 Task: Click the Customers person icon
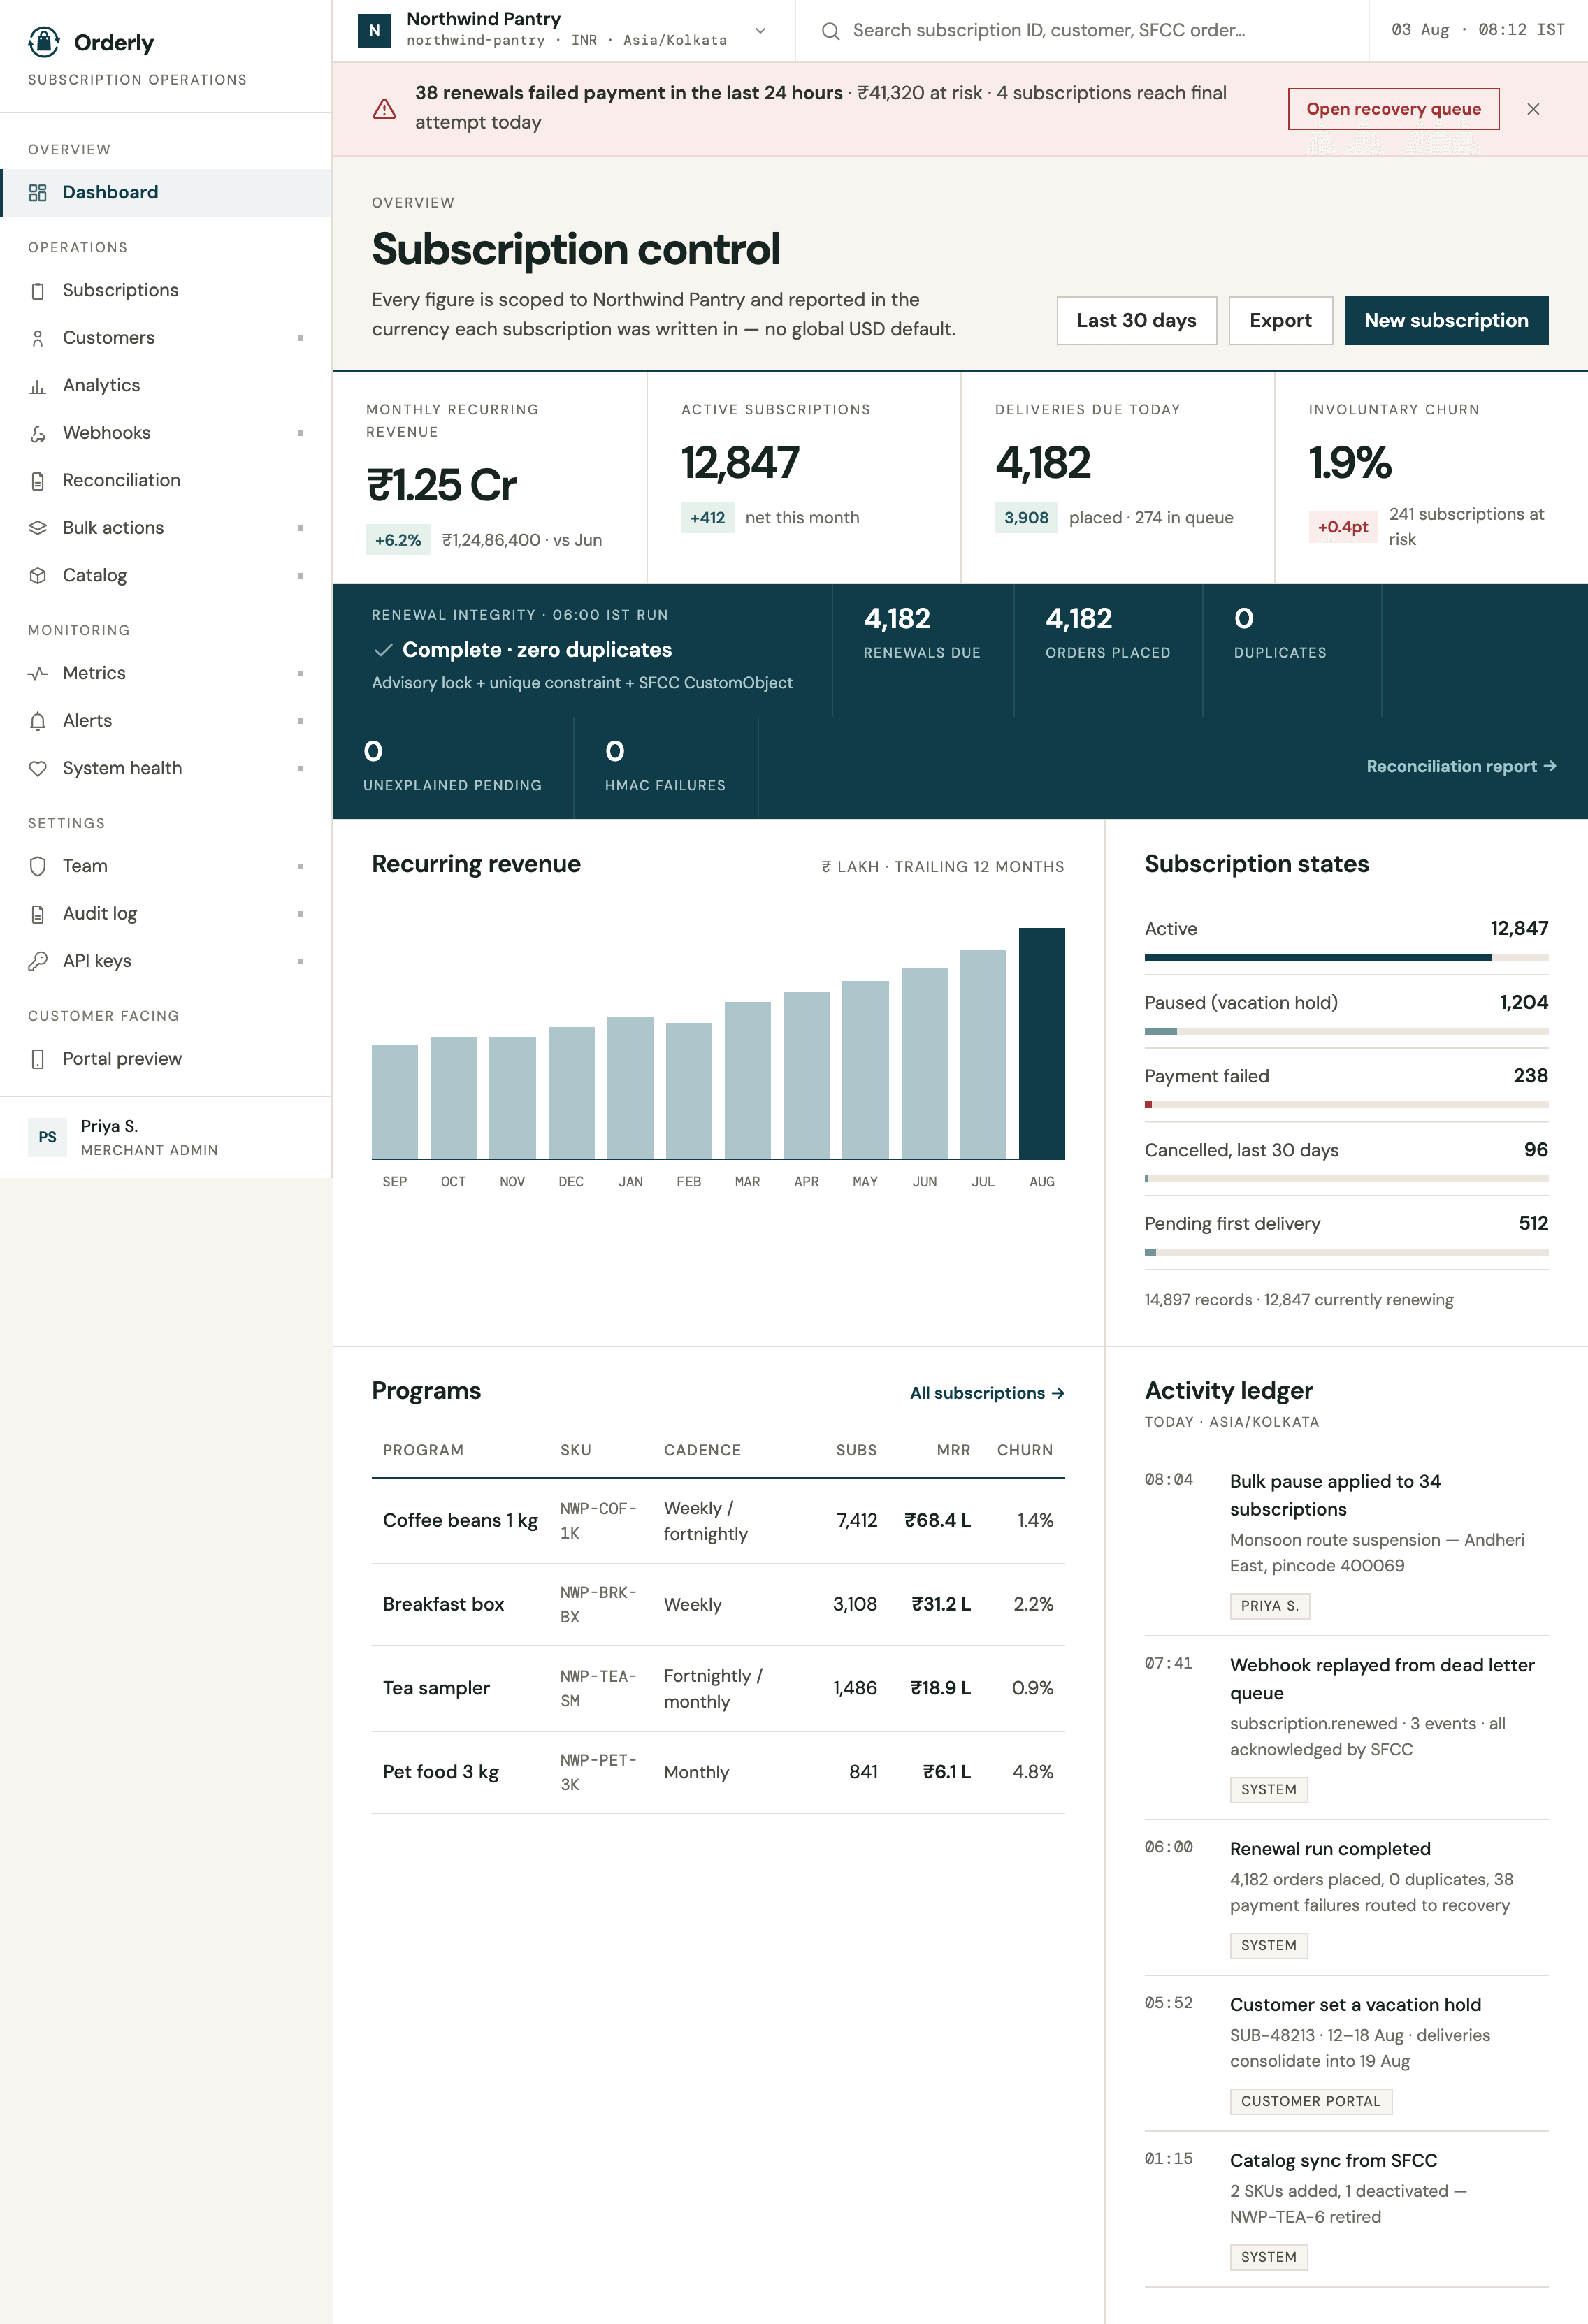click(x=38, y=338)
